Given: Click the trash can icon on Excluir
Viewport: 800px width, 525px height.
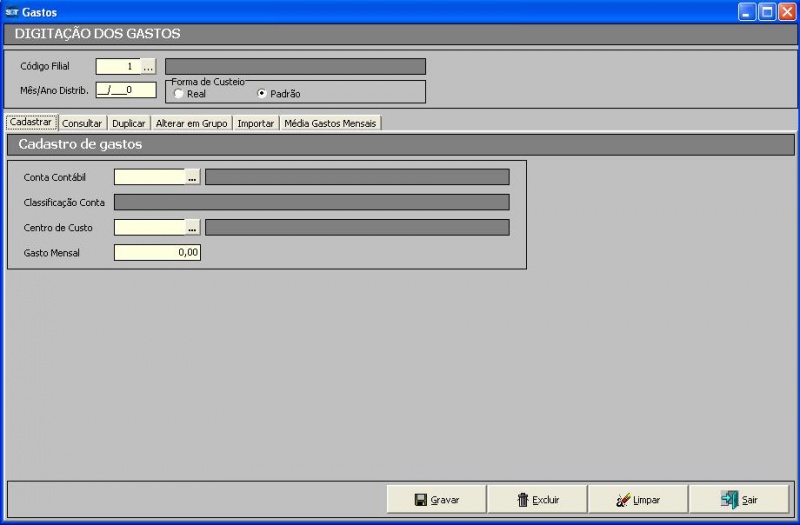Looking at the screenshot, I should pyautogui.click(x=522, y=500).
